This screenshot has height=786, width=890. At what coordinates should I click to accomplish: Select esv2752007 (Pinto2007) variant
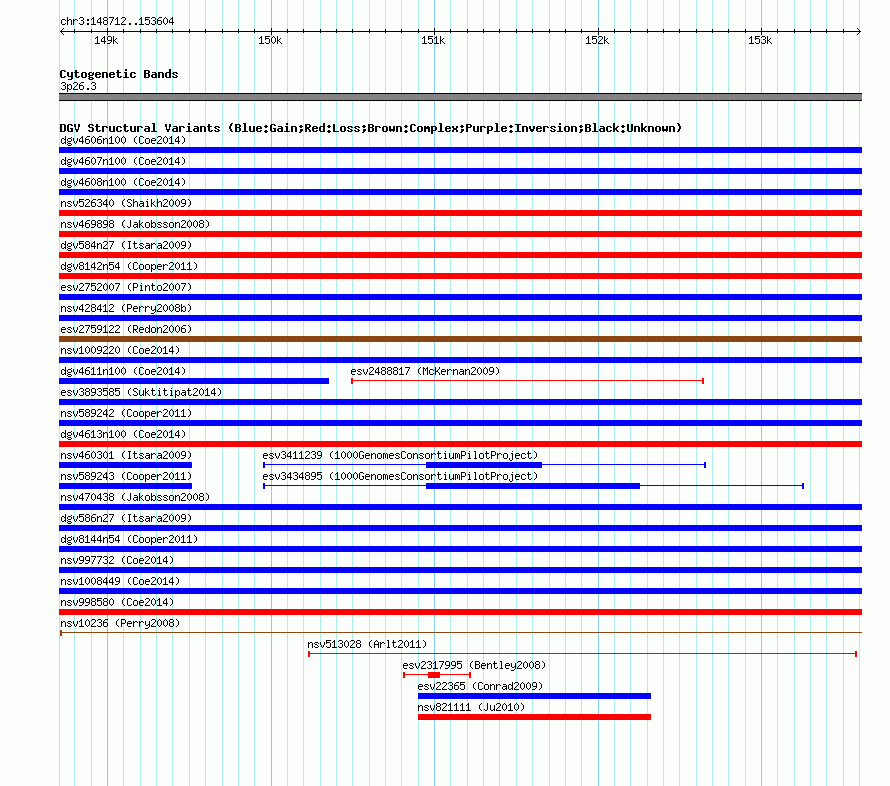point(126,287)
